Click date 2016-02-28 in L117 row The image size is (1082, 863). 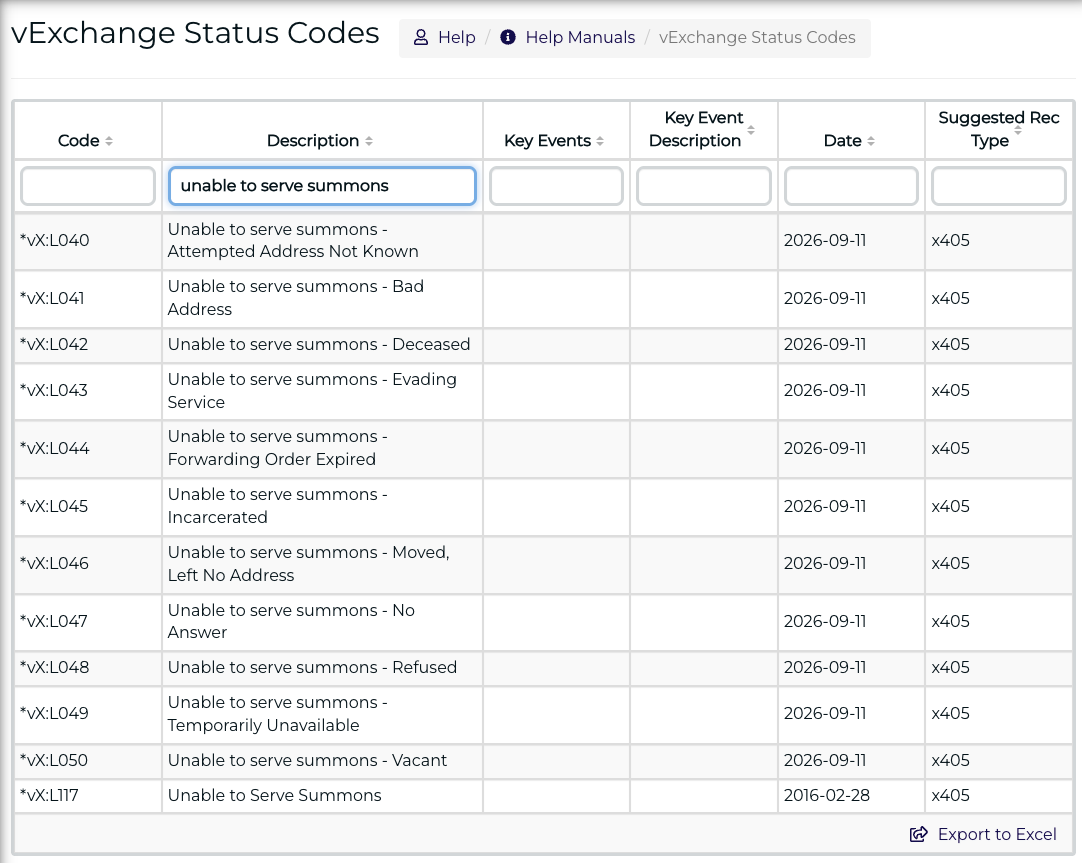pos(827,795)
